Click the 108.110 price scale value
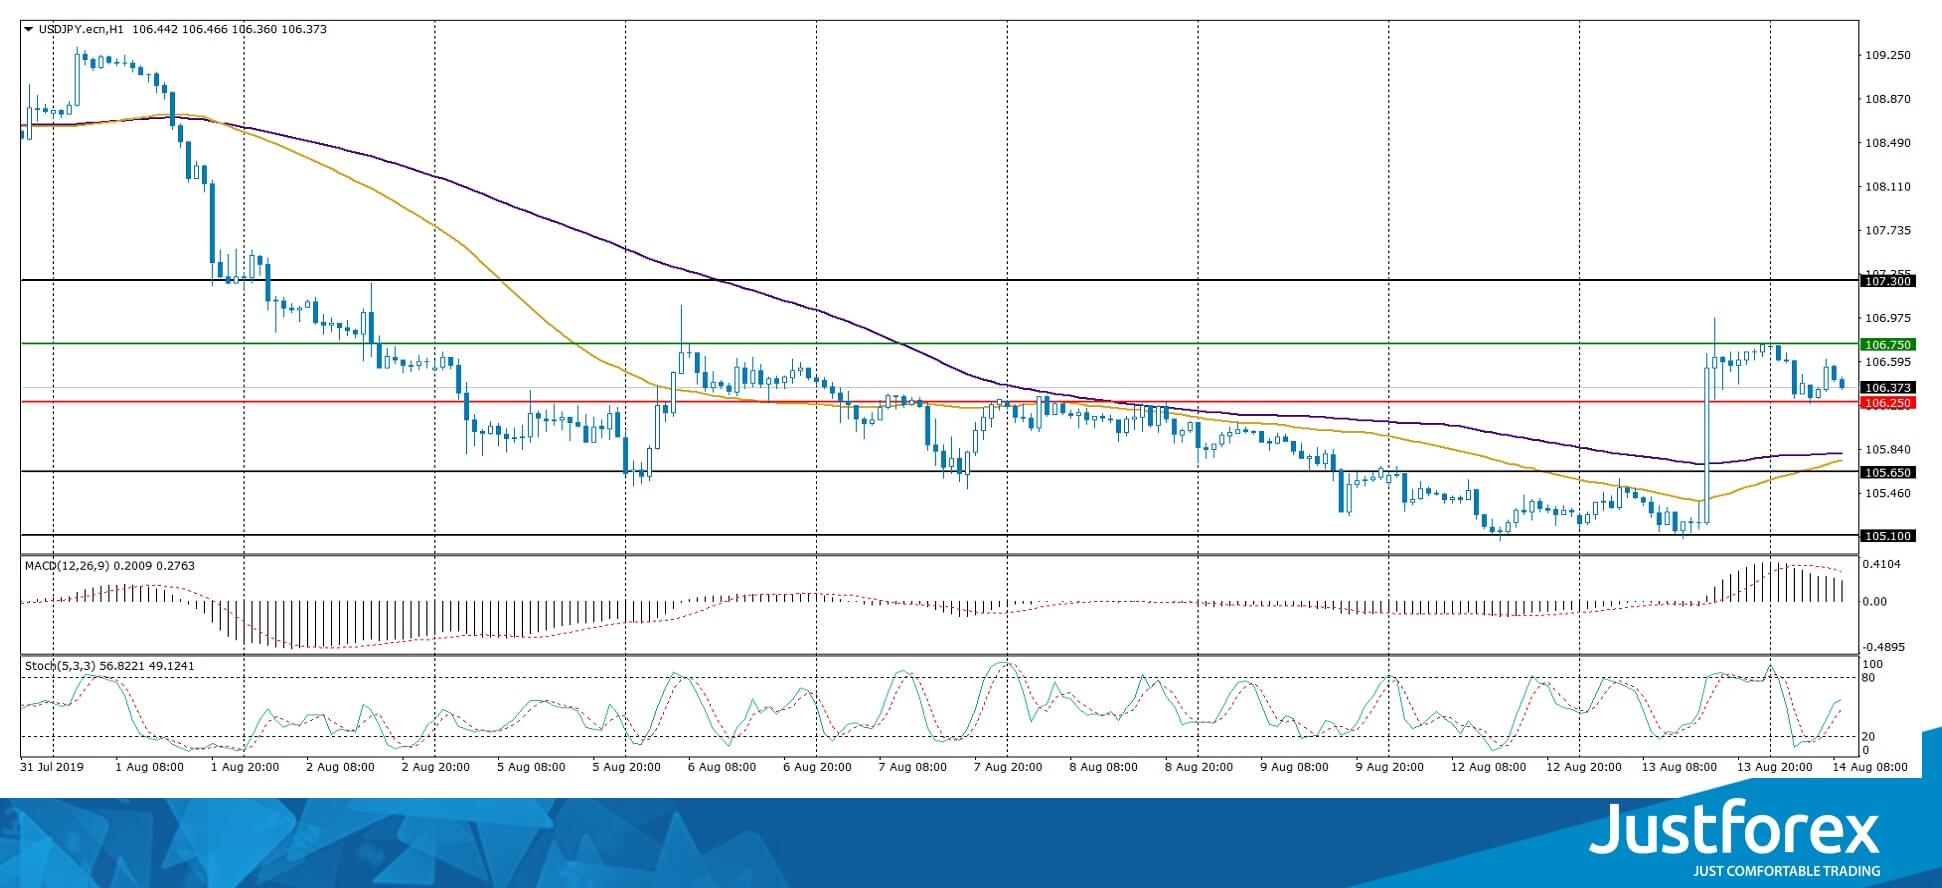The height and width of the screenshot is (888, 1942). pyautogui.click(x=1888, y=187)
